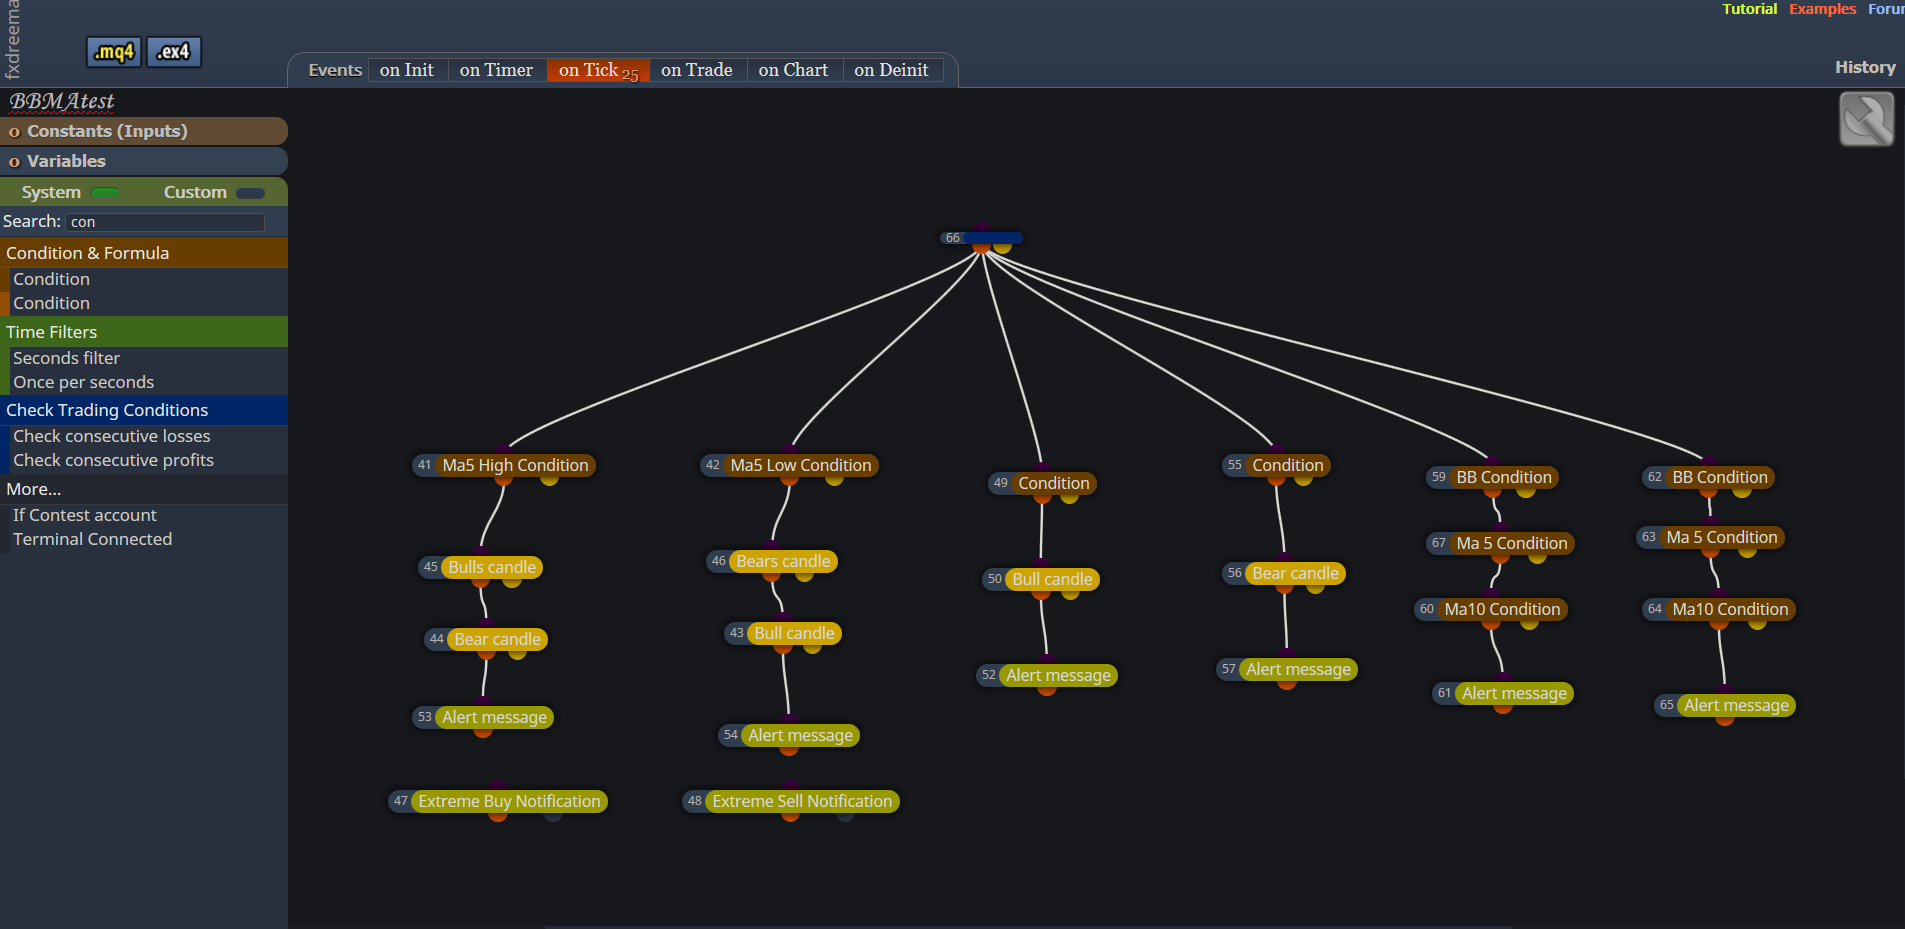Export compiled file with .ex4 button
The height and width of the screenshot is (929, 1905).
[x=174, y=52]
